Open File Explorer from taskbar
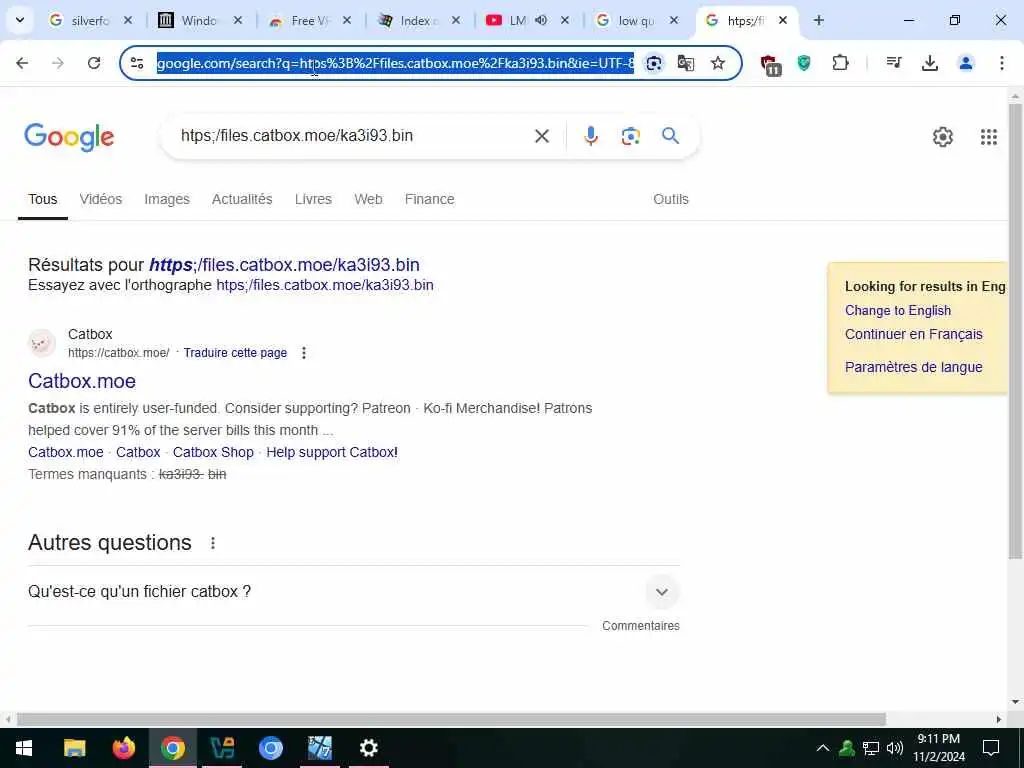Image resolution: width=1024 pixels, height=768 pixels. pos(74,748)
